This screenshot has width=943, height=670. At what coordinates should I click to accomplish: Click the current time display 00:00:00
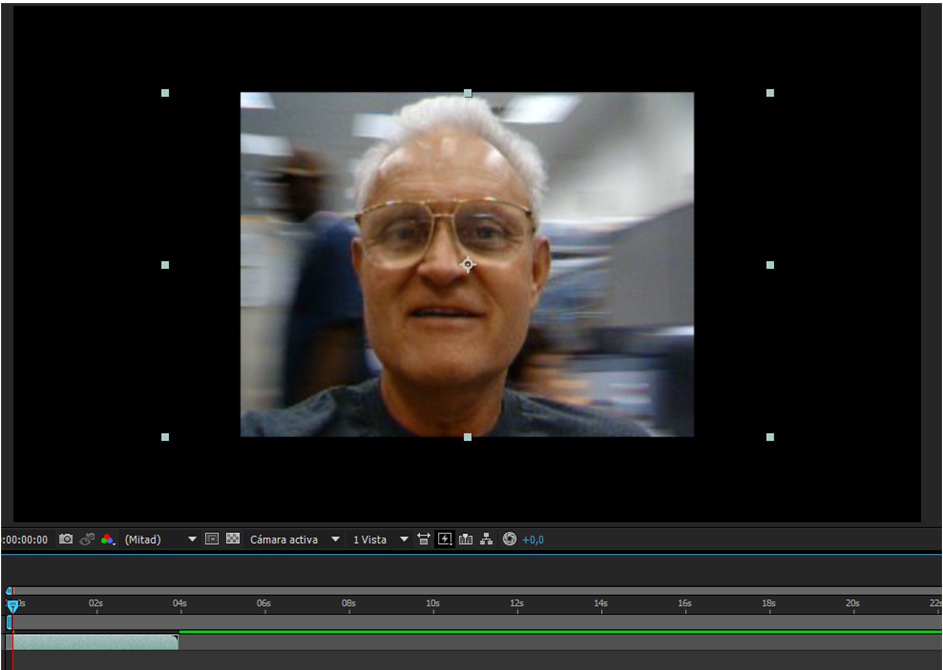[x=24, y=539]
